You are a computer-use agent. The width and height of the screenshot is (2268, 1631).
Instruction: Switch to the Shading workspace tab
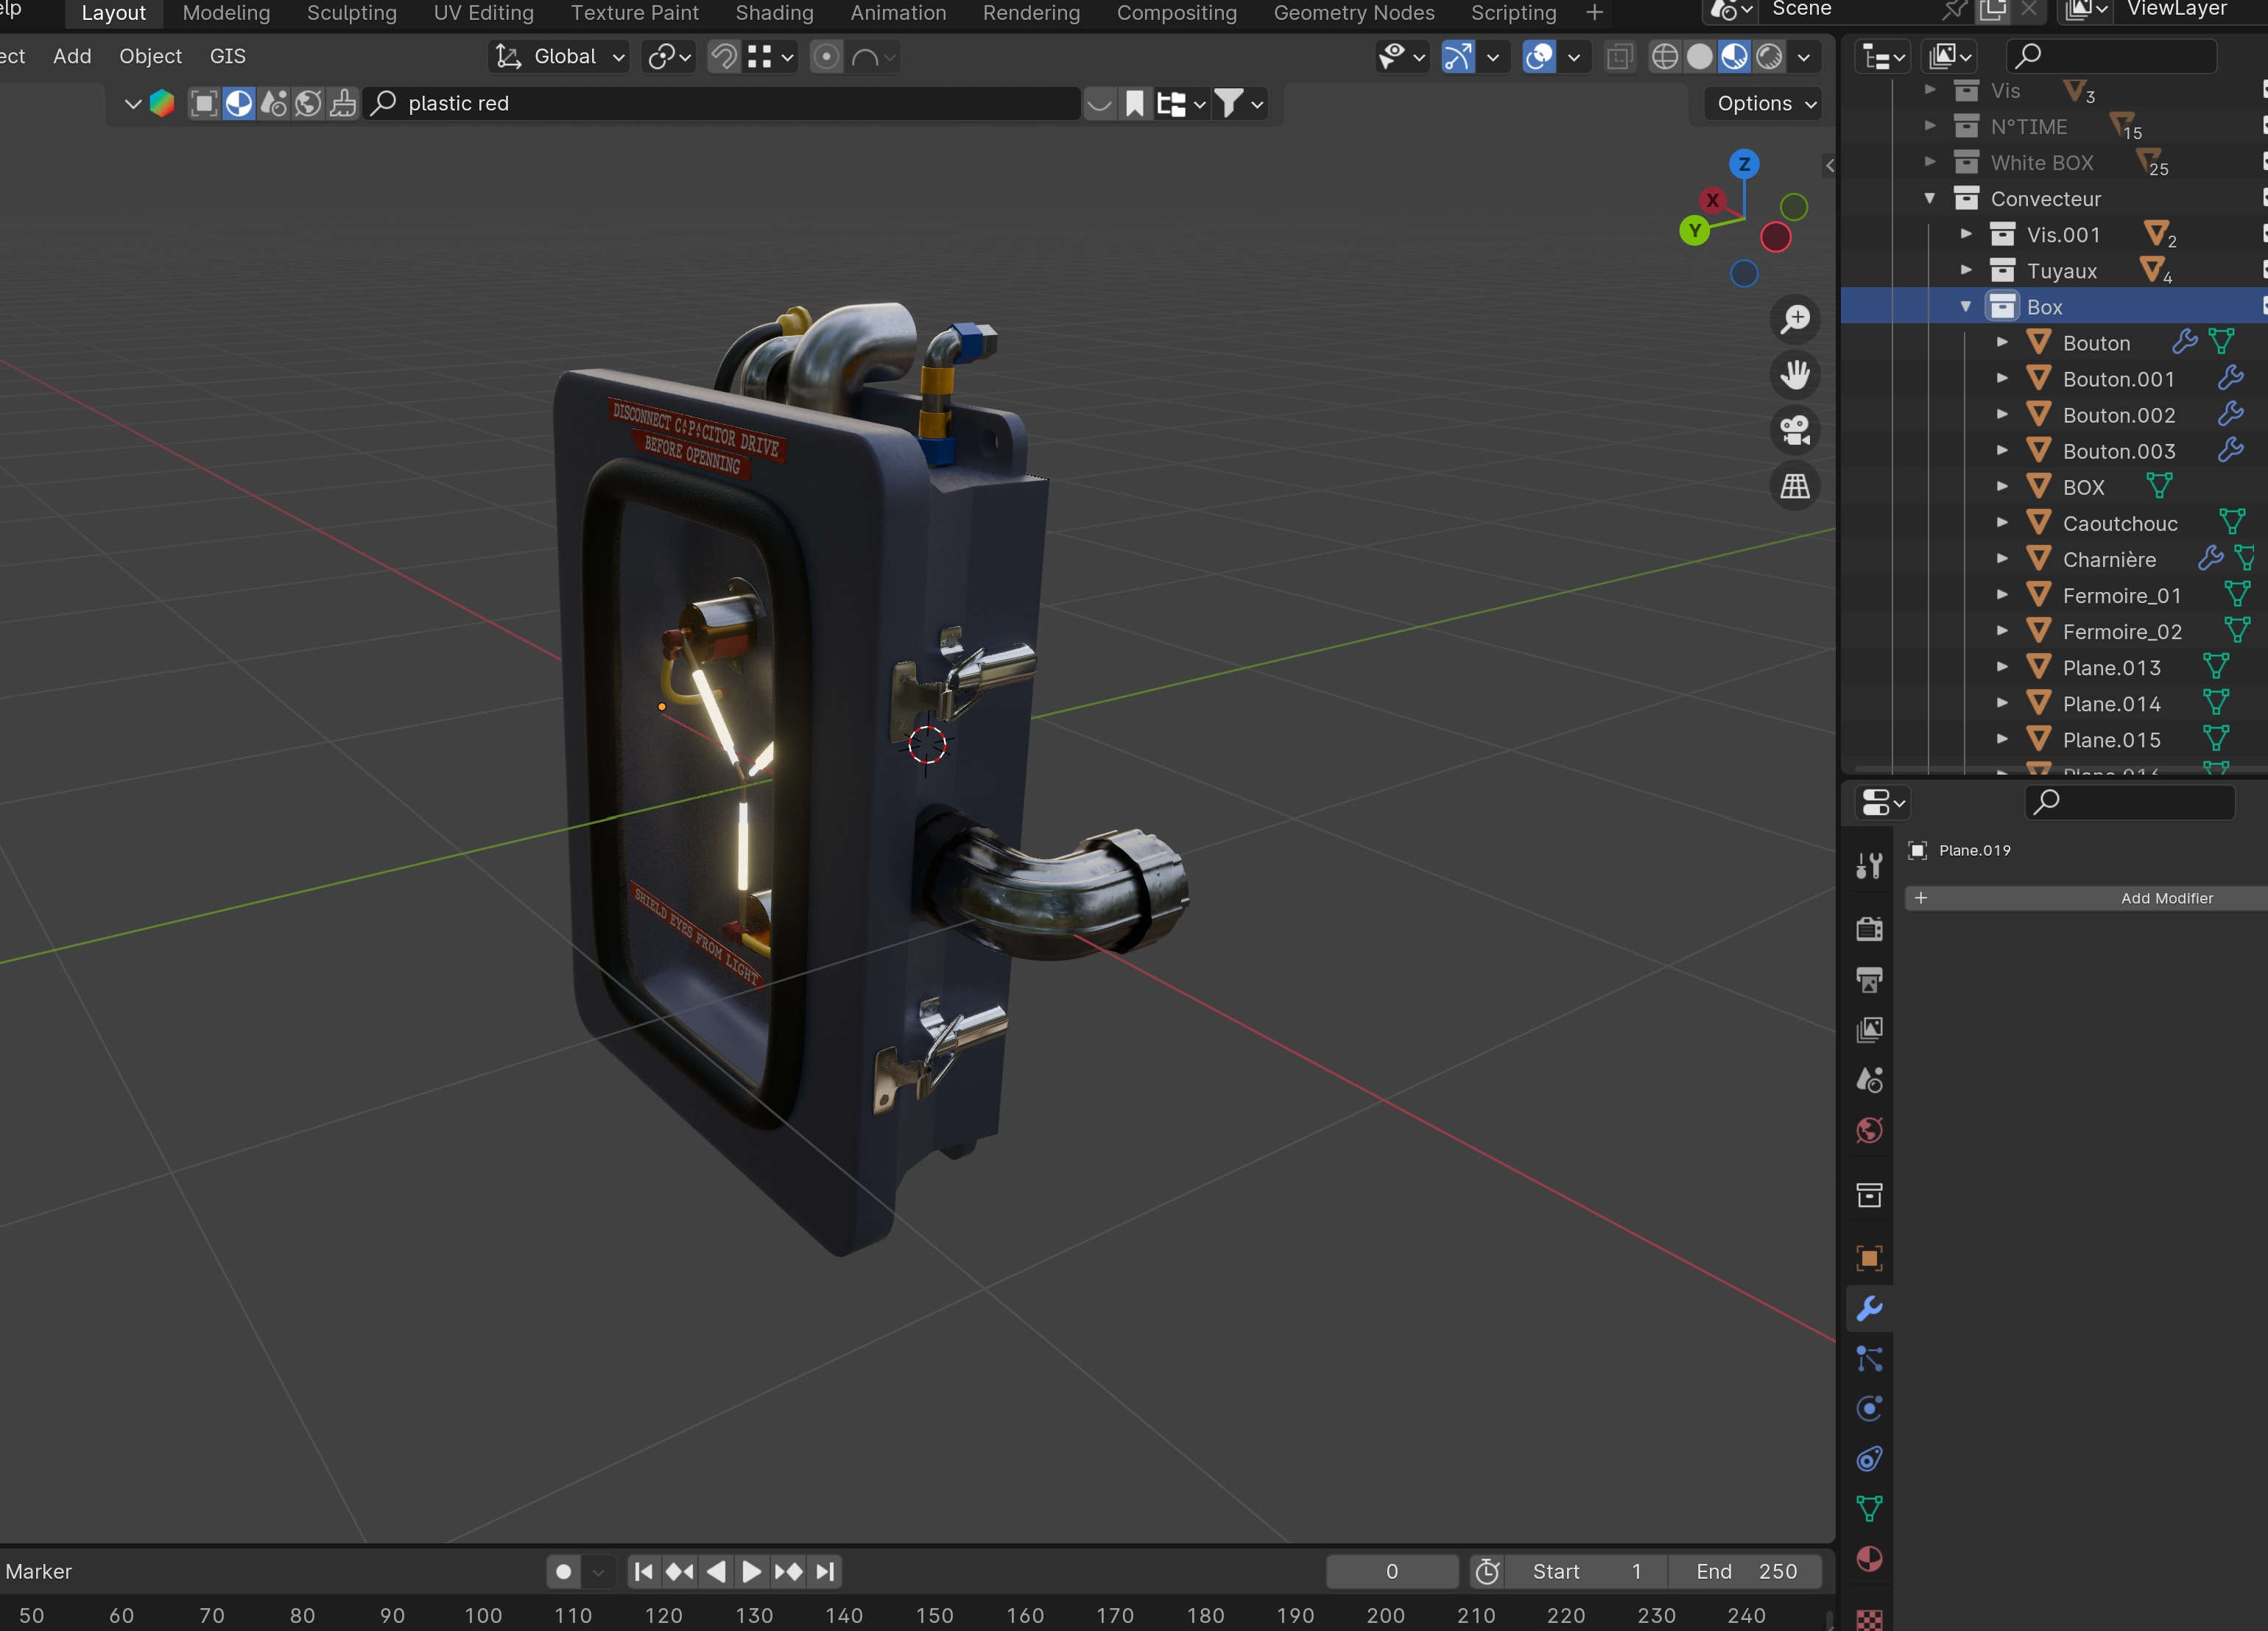click(774, 13)
